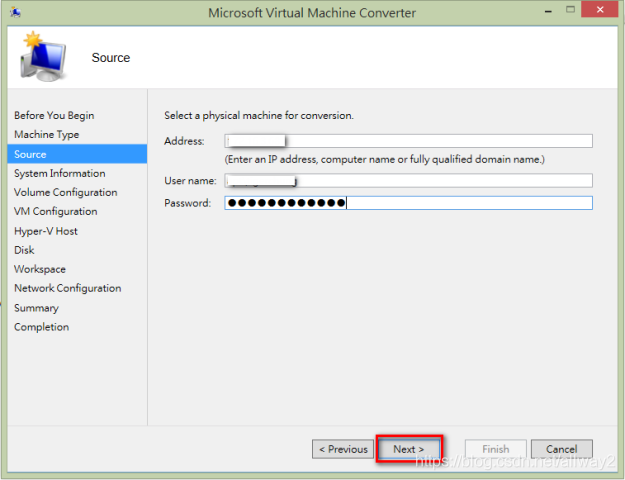Click 'Select a physical machine for conversion.' text

point(259,115)
